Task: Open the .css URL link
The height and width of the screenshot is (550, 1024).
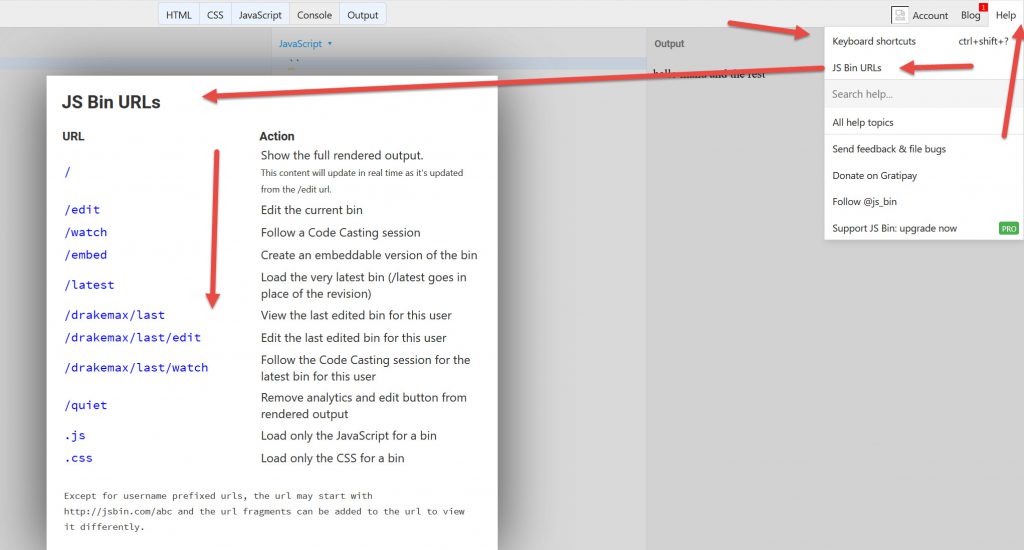Action: point(78,458)
